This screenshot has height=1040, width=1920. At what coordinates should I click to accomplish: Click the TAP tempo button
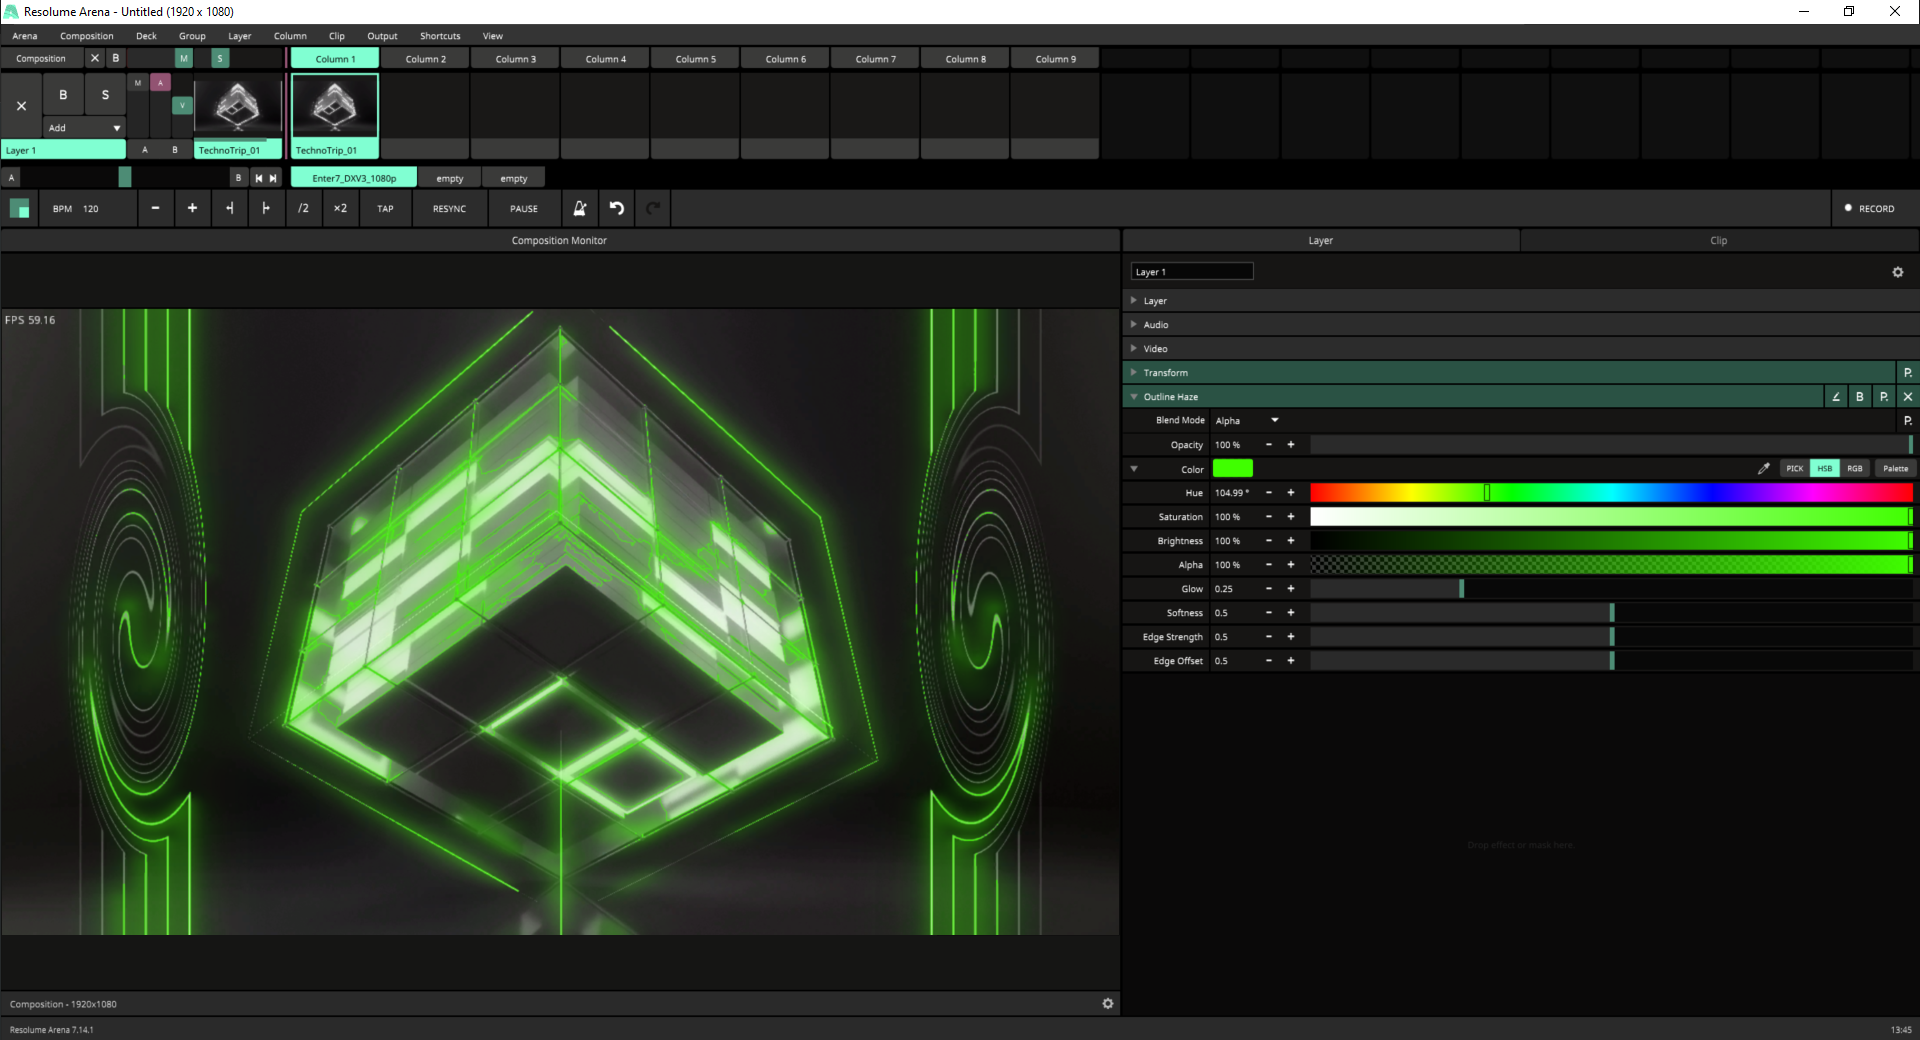pyautogui.click(x=385, y=208)
